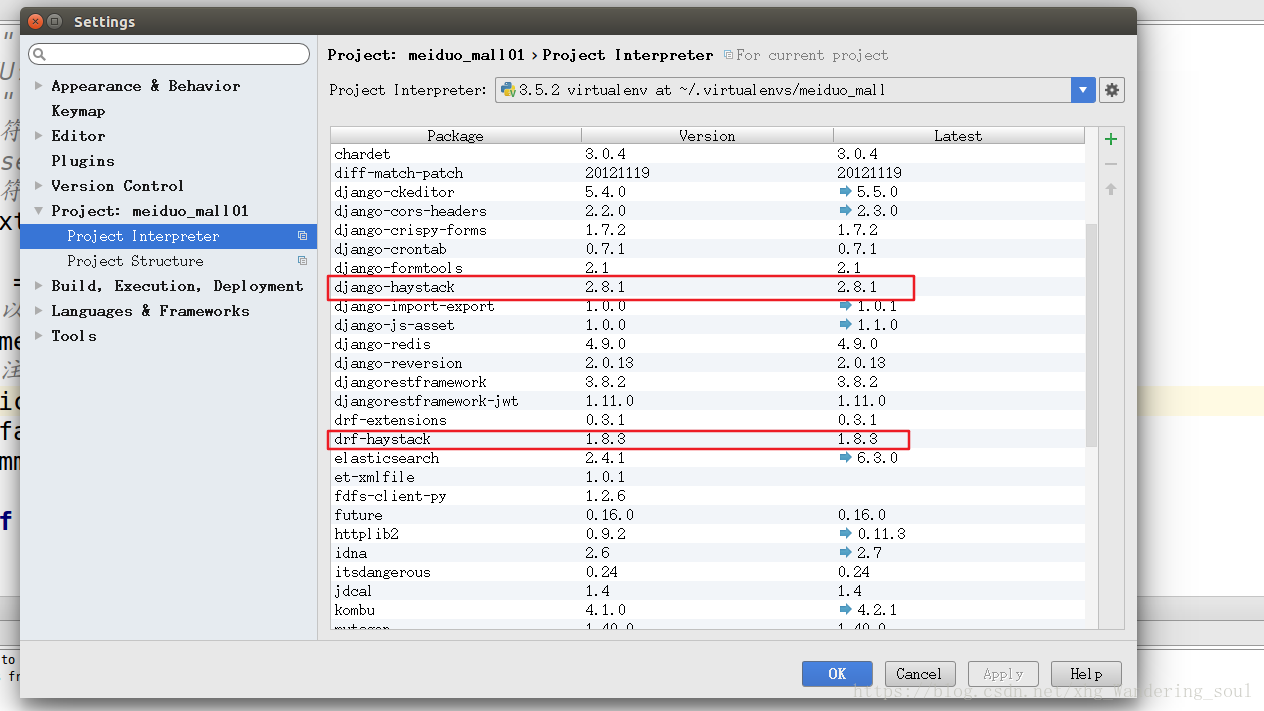
Task: Select the drf-haystack package row
Action: [x=708, y=439]
